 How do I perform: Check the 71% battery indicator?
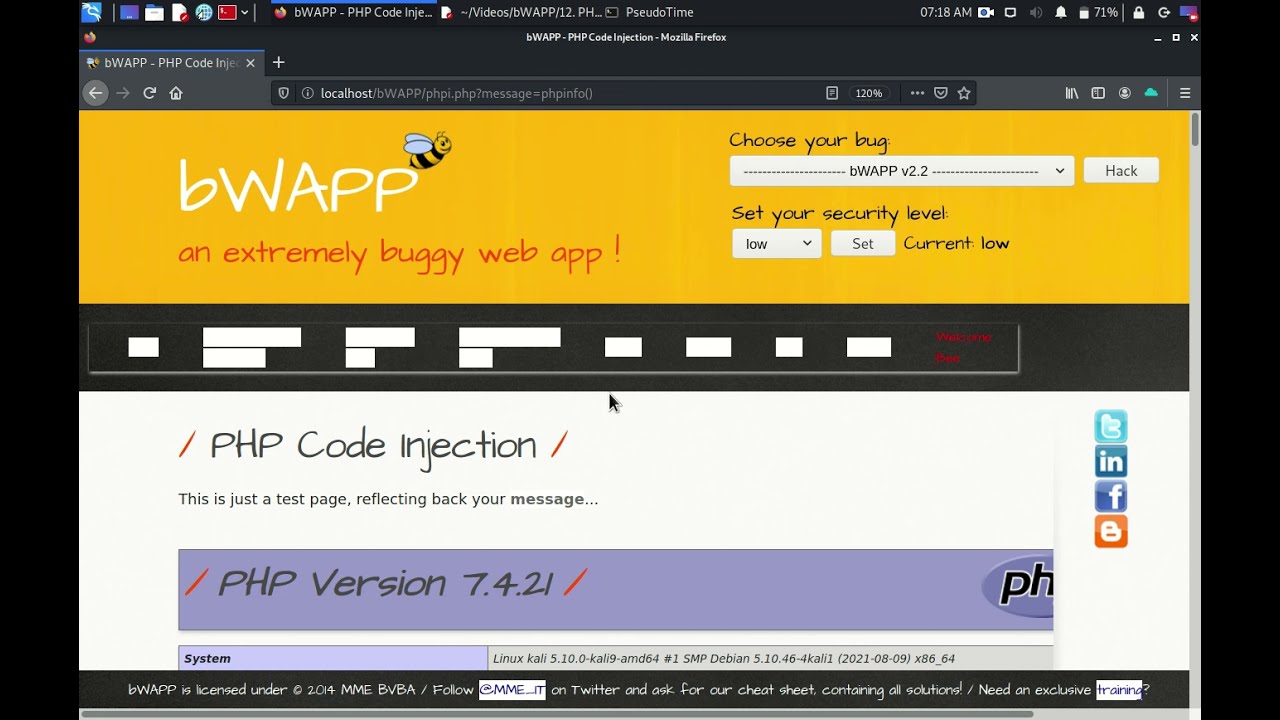point(1098,12)
